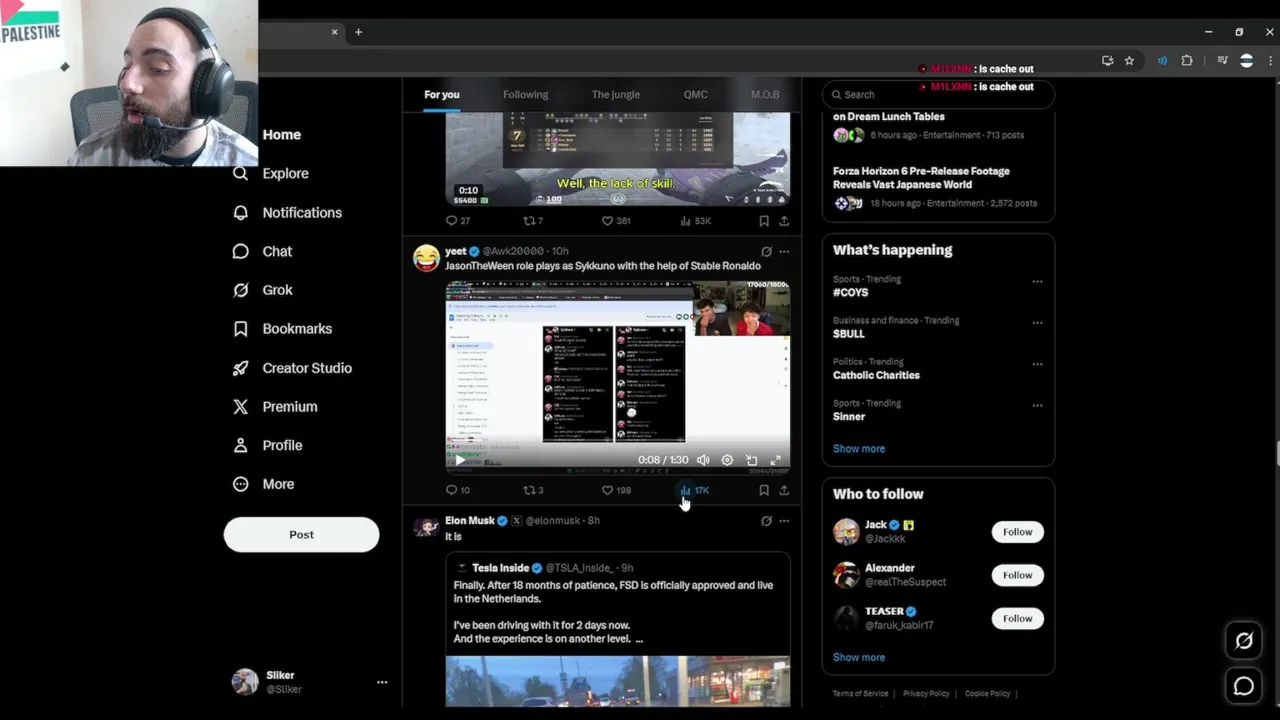
Task: Follow Jack
Action: [1017, 532]
